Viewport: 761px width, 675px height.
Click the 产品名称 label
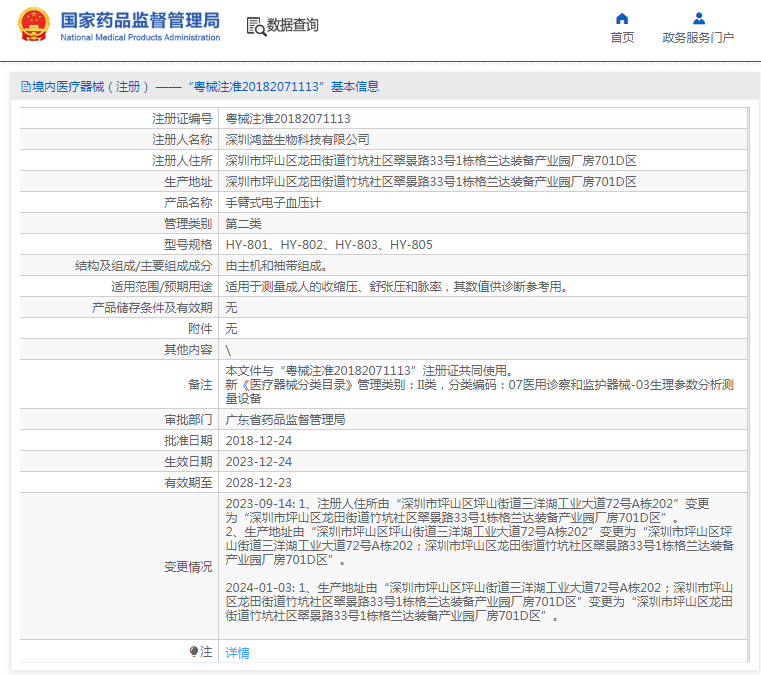(188, 203)
